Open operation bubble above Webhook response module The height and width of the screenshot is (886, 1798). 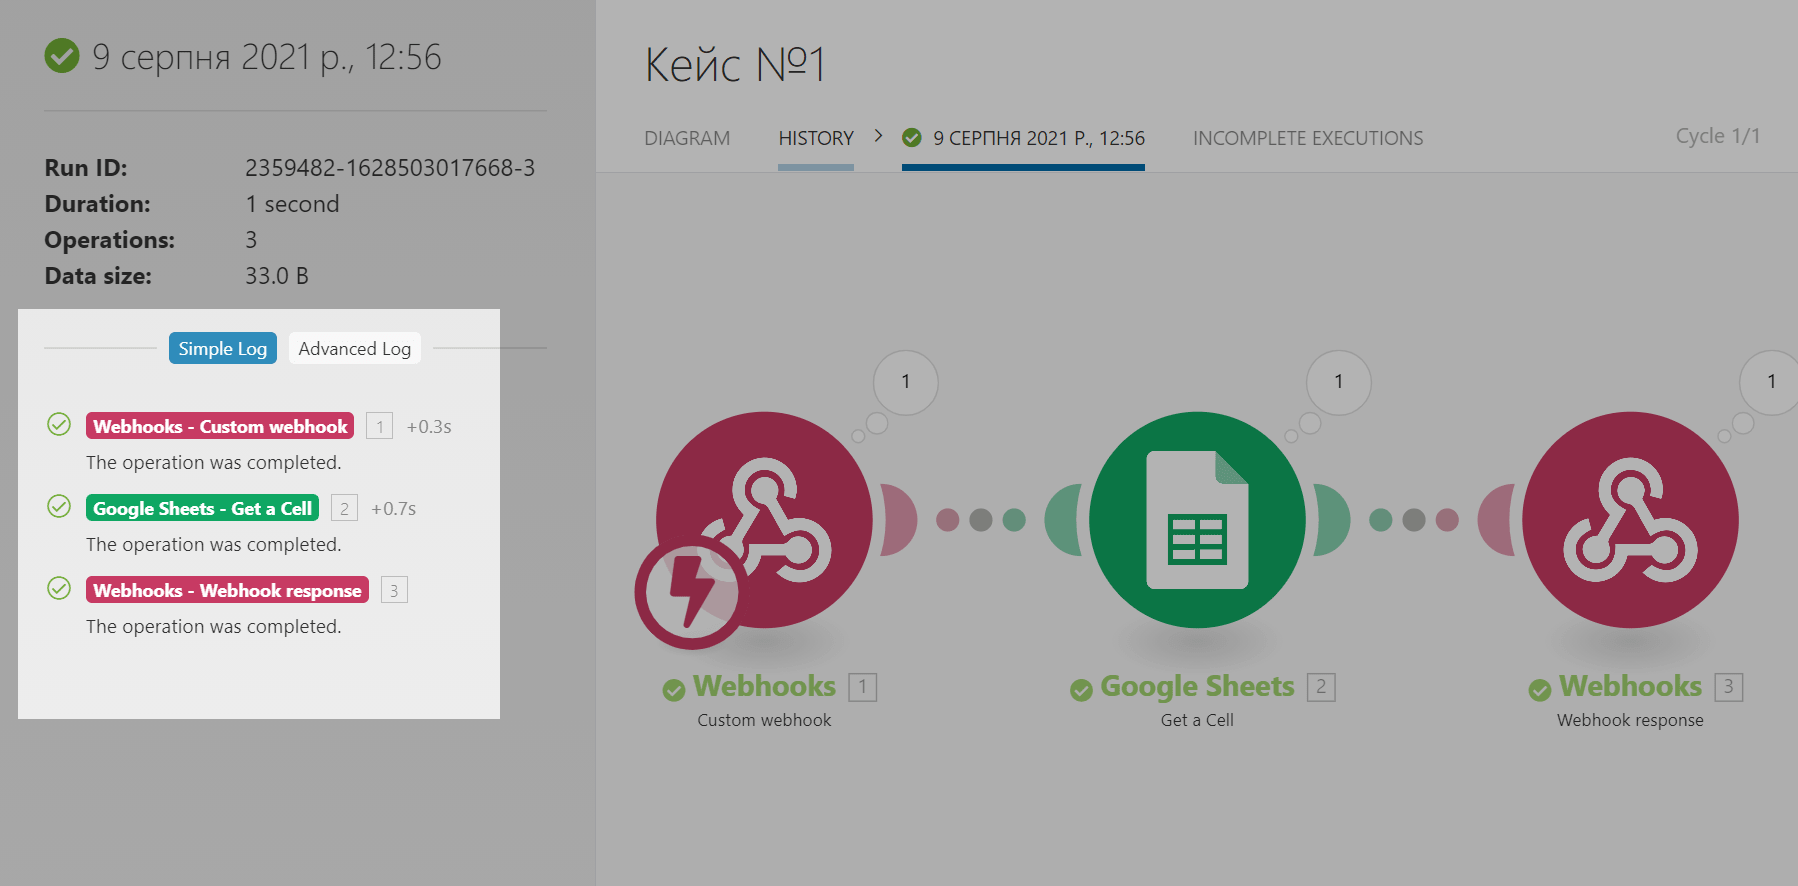(1770, 382)
